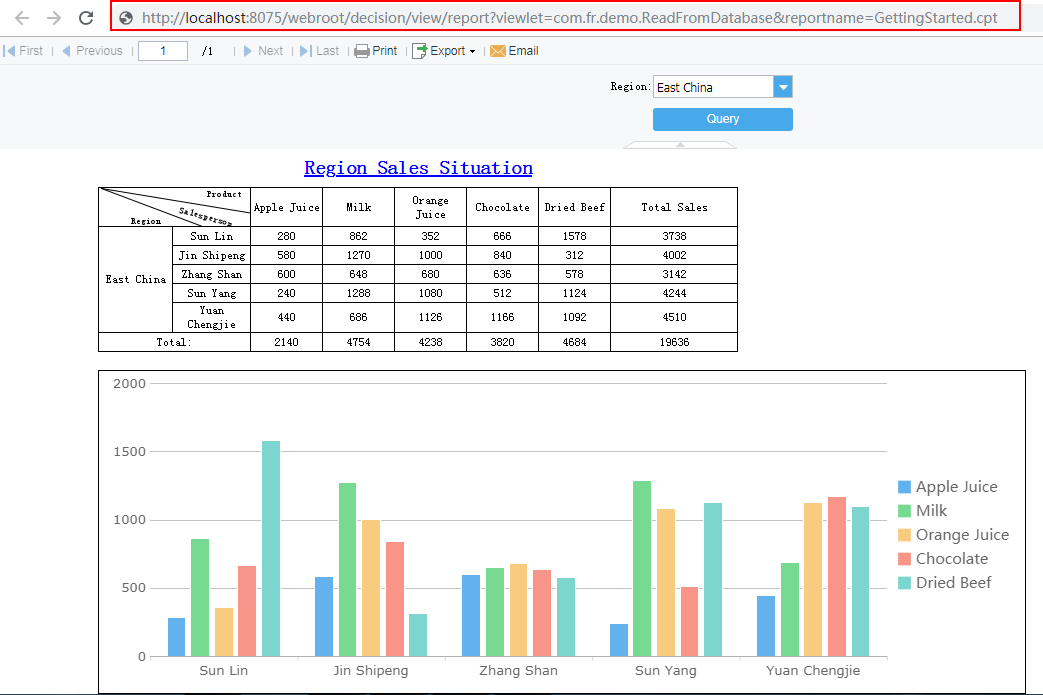Click the Query button
Screen dimensions: 1043x695
point(723,119)
